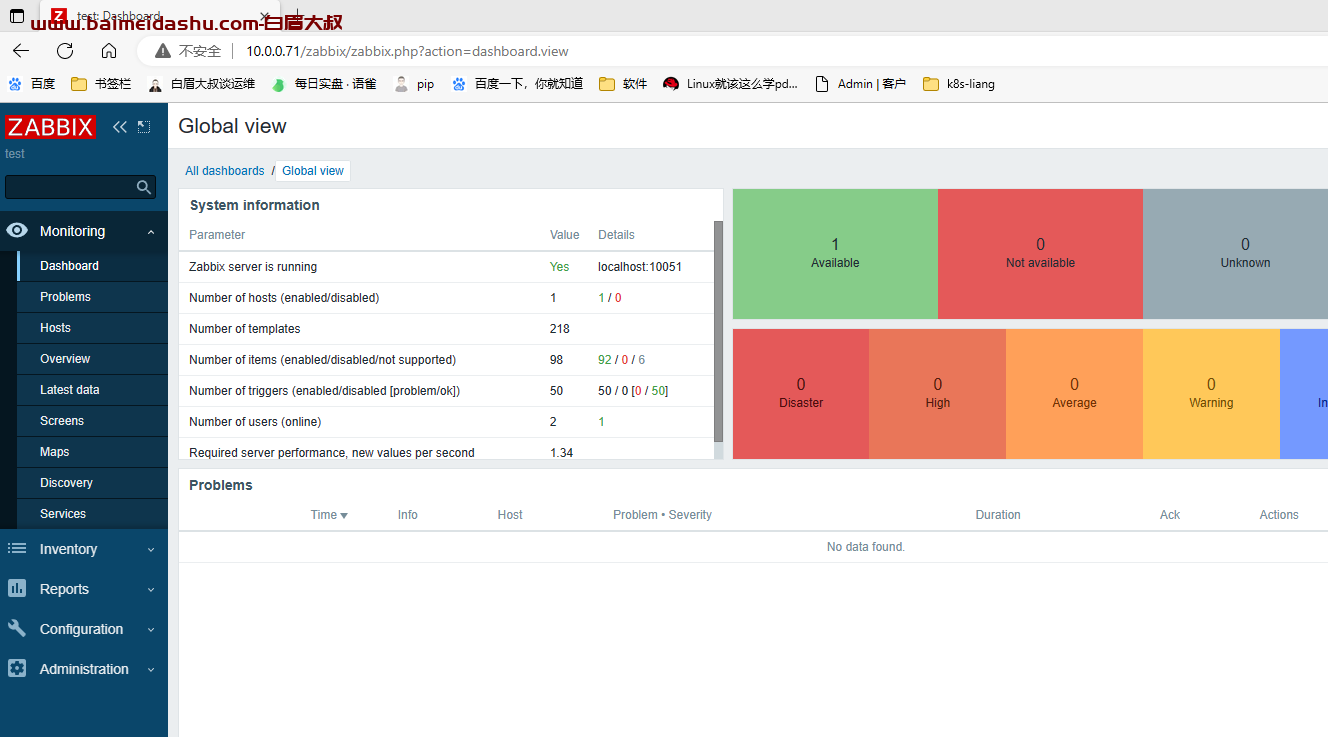
Task: Open the tab actions menu icon
Action: point(17,16)
